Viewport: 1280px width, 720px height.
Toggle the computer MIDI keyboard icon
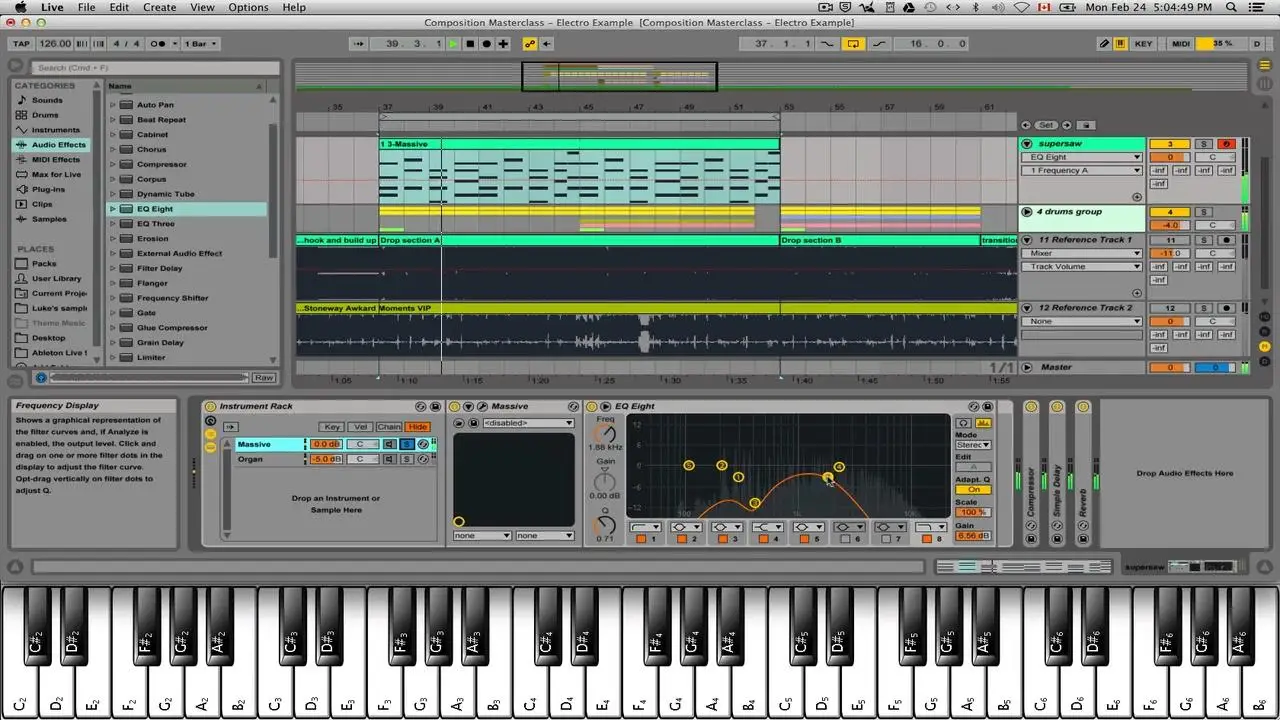point(1120,44)
